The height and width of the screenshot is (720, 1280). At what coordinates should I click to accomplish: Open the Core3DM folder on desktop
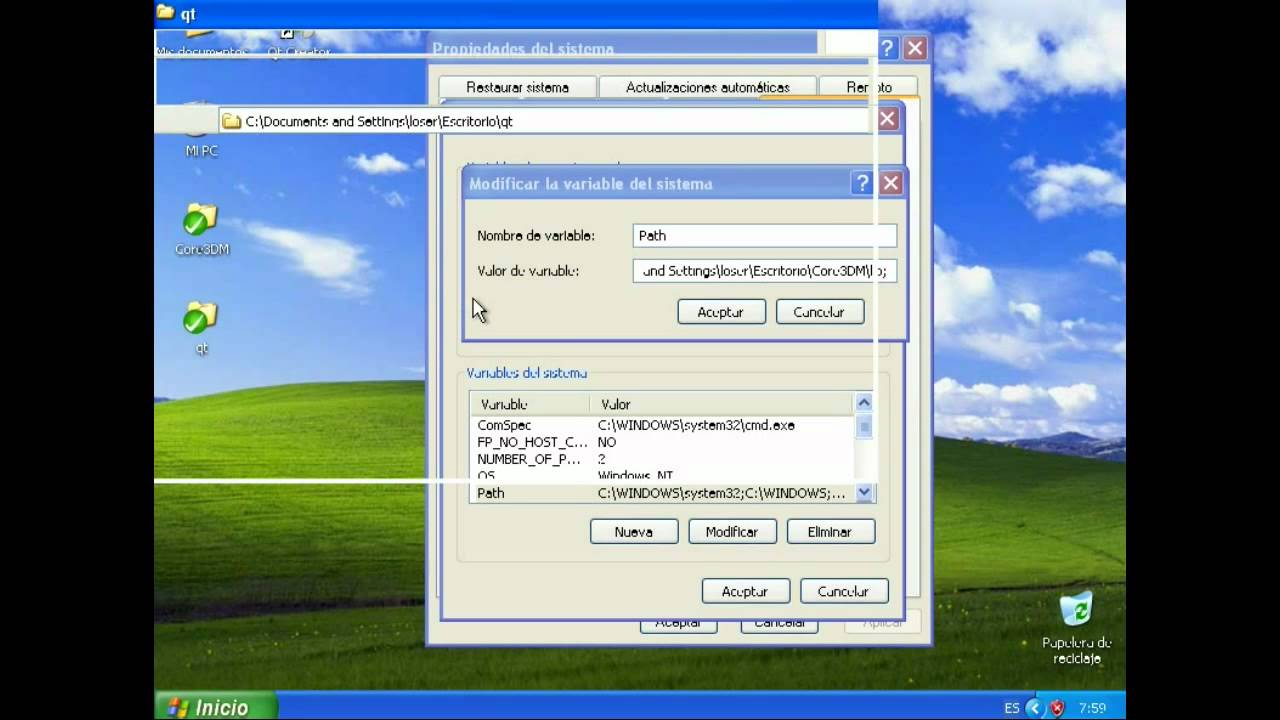[x=201, y=230]
